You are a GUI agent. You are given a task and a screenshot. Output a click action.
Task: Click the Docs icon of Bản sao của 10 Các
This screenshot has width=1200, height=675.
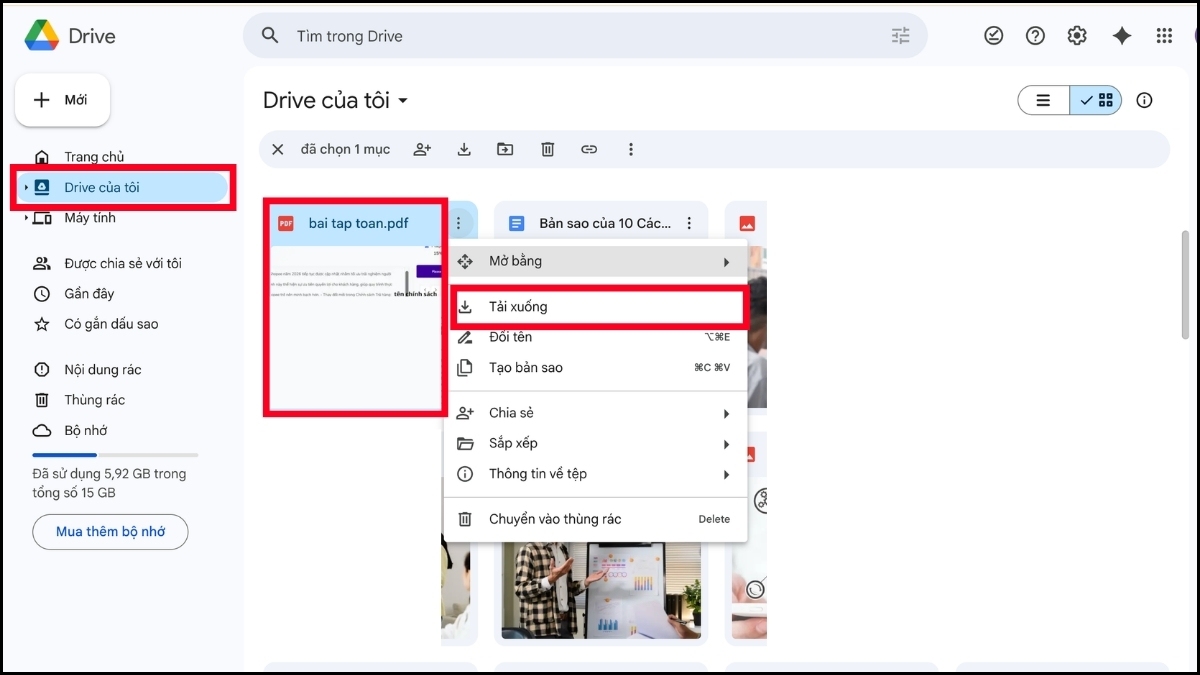(x=516, y=223)
